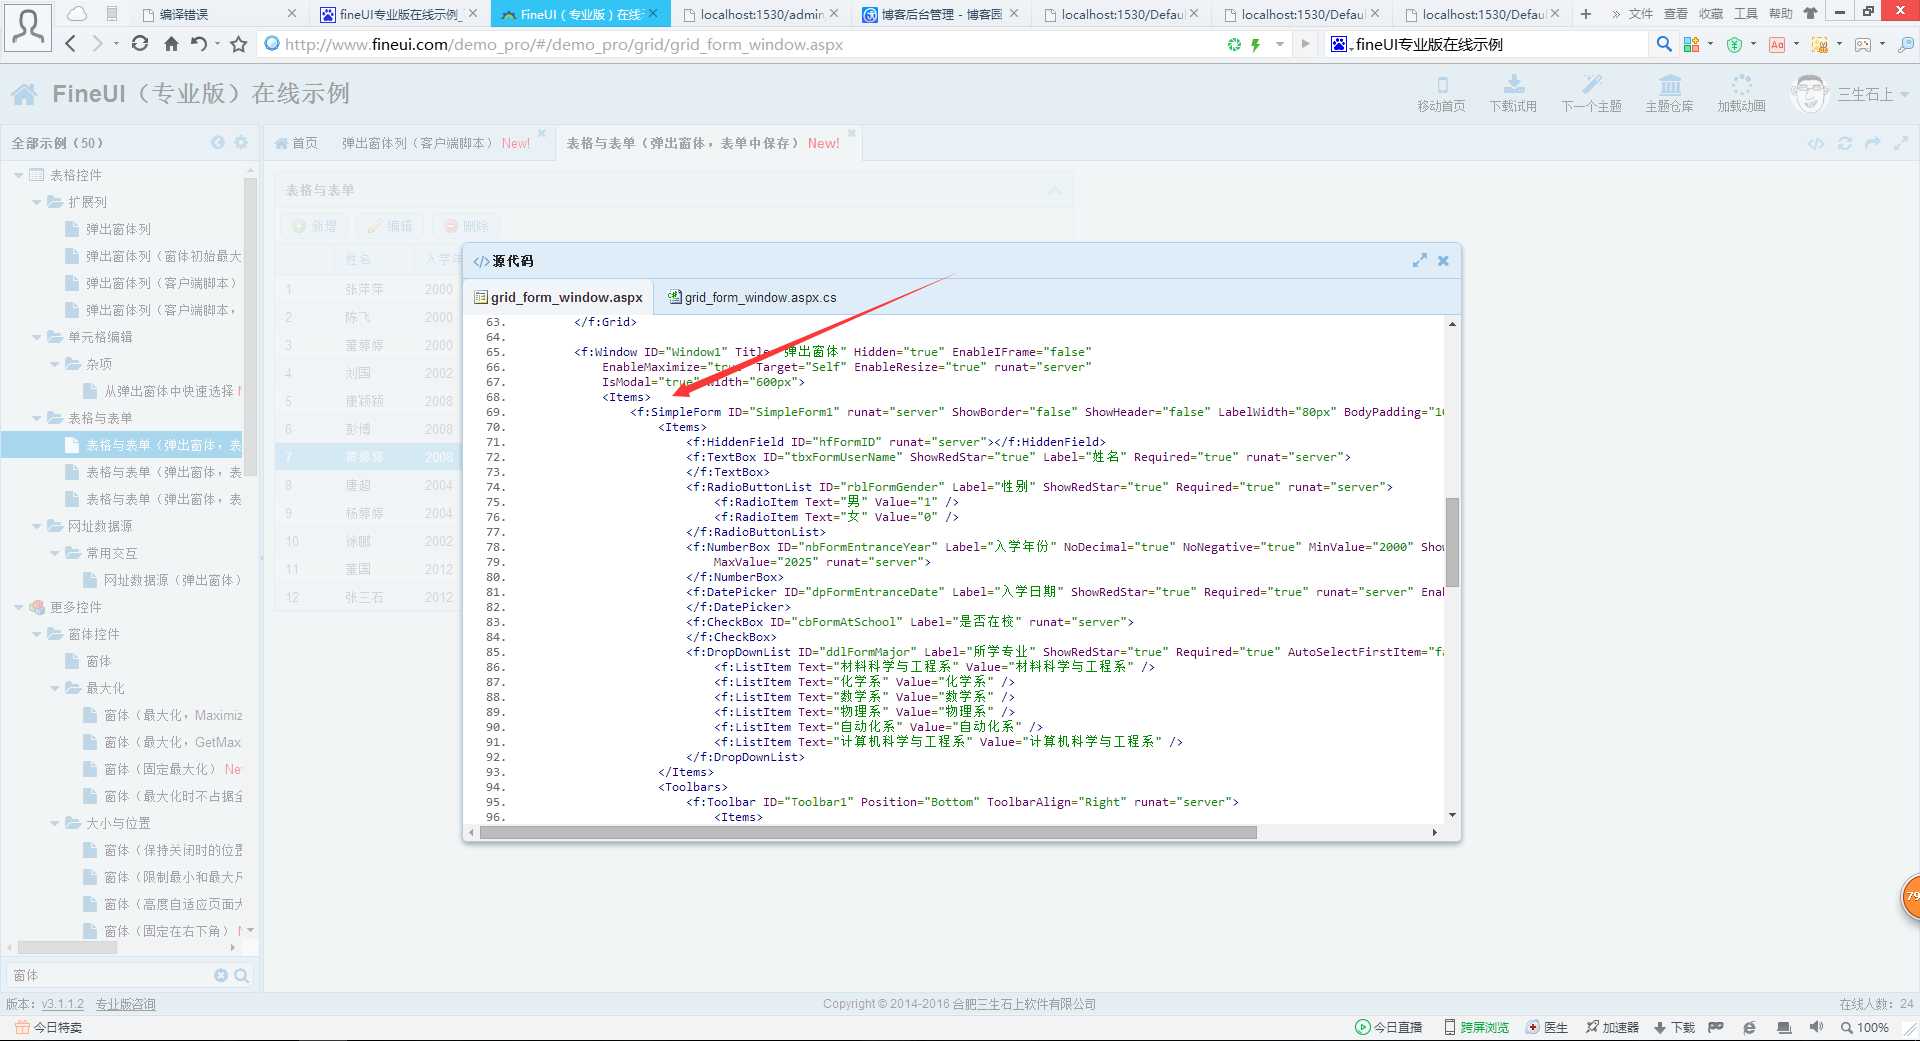
Task: Click 加载动画 loading animation icon
Action: point(1741,94)
